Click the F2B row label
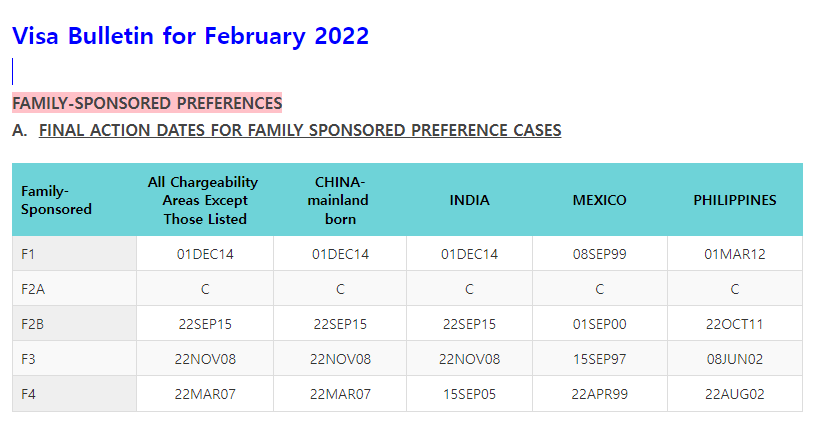The height and width of the screenshot is (426, 818). click(x=32, y=324)
